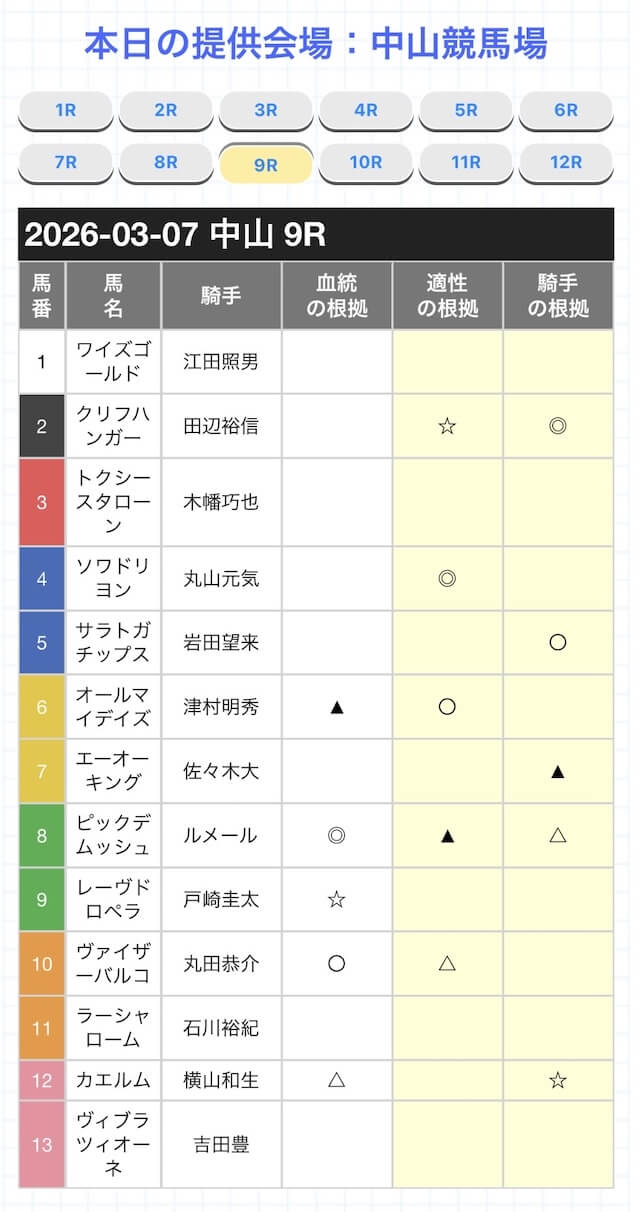Viewport: 640px width, 1212px height.
Task: Click the 騎手の根拠 column header
Action: coord(558,296)
